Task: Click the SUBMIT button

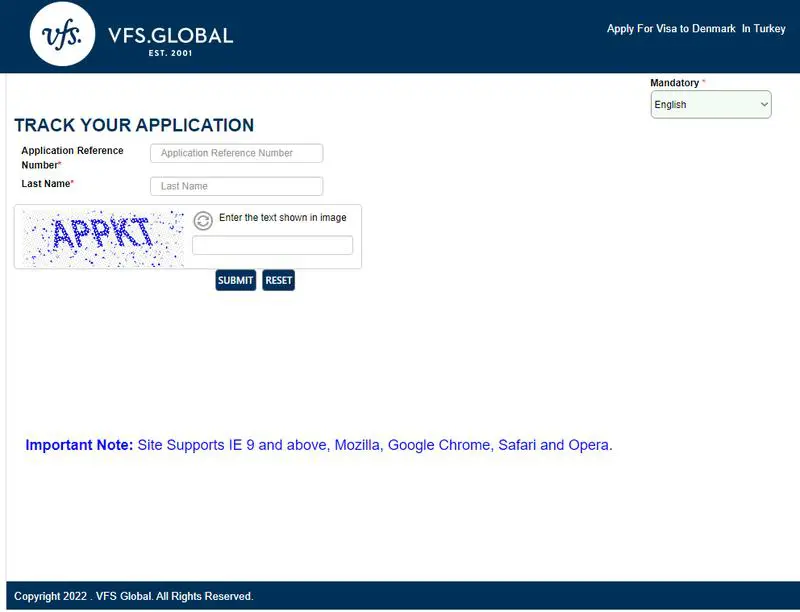Action: tap(236, 280)
